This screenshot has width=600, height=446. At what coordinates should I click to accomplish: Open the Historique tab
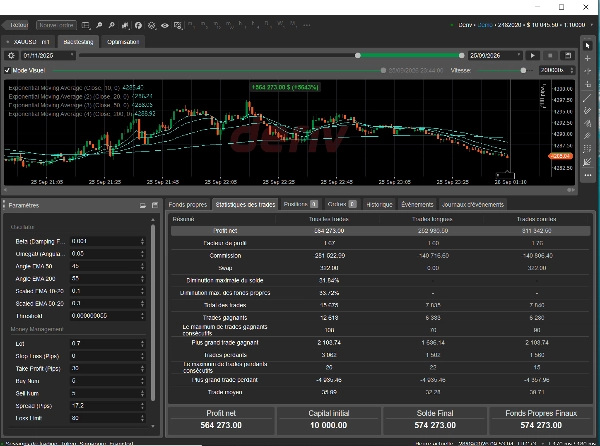pos(379,205)
